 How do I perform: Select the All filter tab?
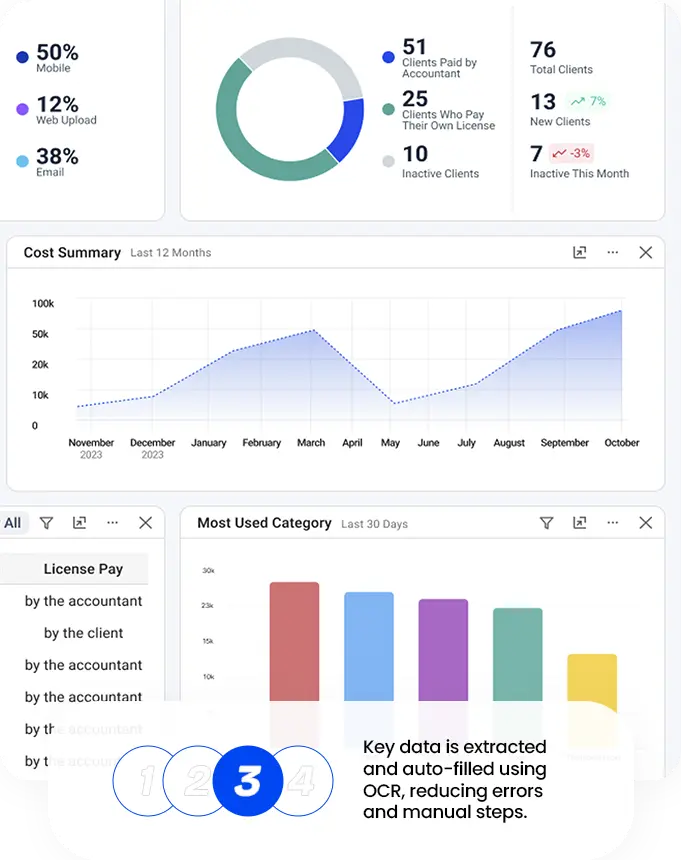(x=12, y=523)
